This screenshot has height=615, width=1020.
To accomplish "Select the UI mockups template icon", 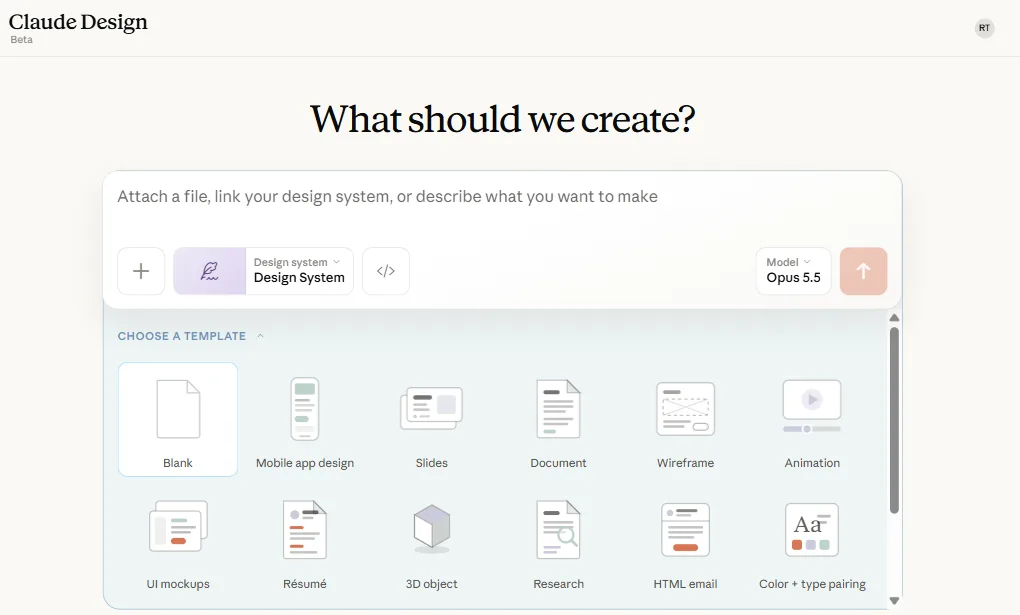I will coord(178,526).
